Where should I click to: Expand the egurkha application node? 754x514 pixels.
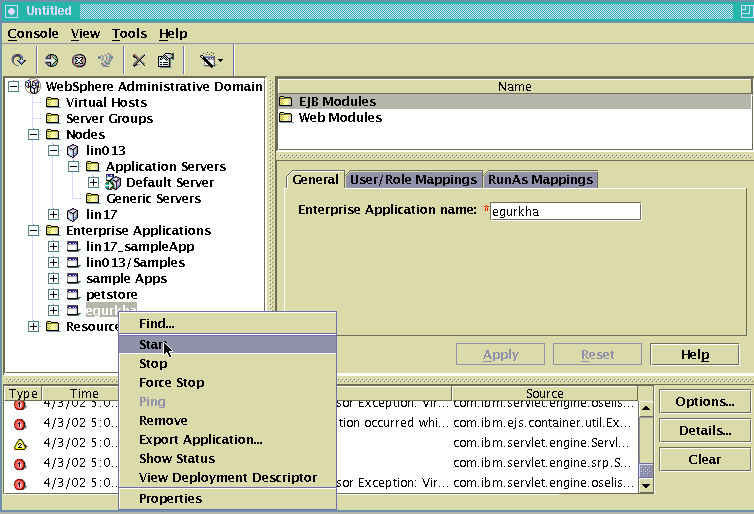coord(53,311)
